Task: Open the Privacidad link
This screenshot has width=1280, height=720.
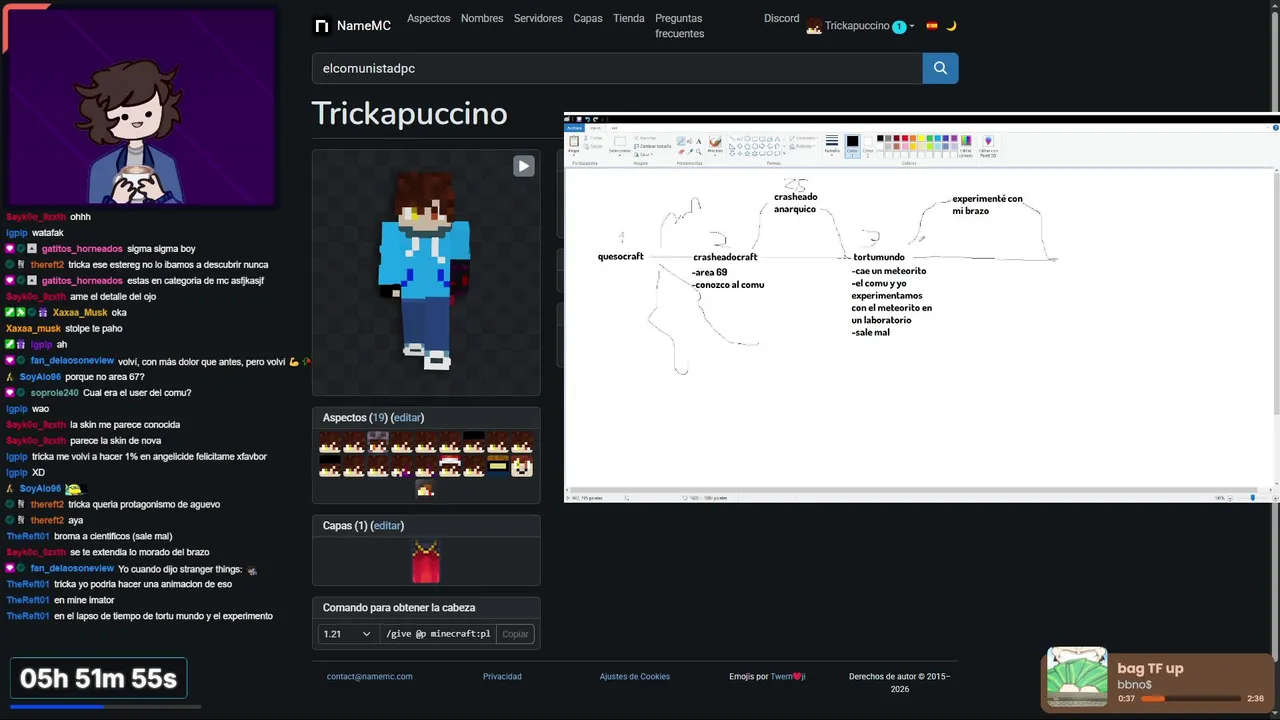Action: 502,676
